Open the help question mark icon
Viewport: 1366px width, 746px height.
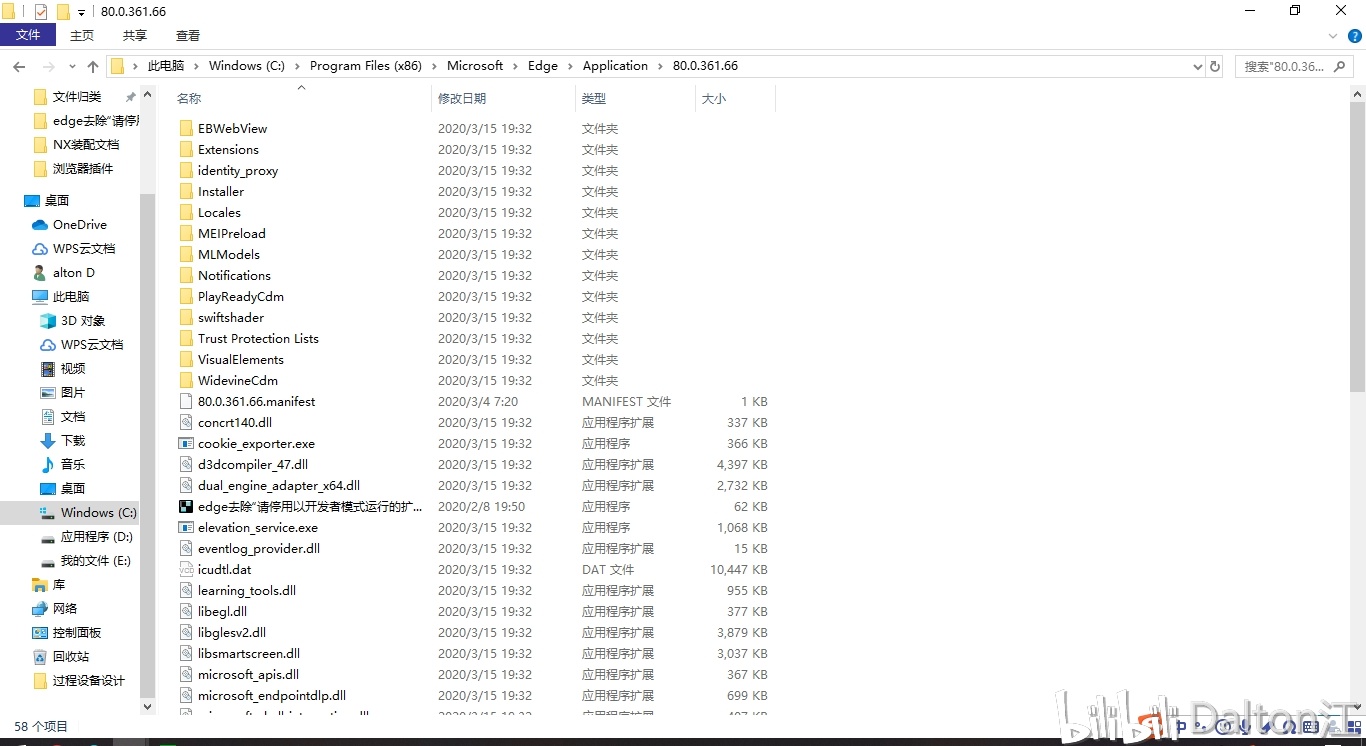(x=1355, y=36)
